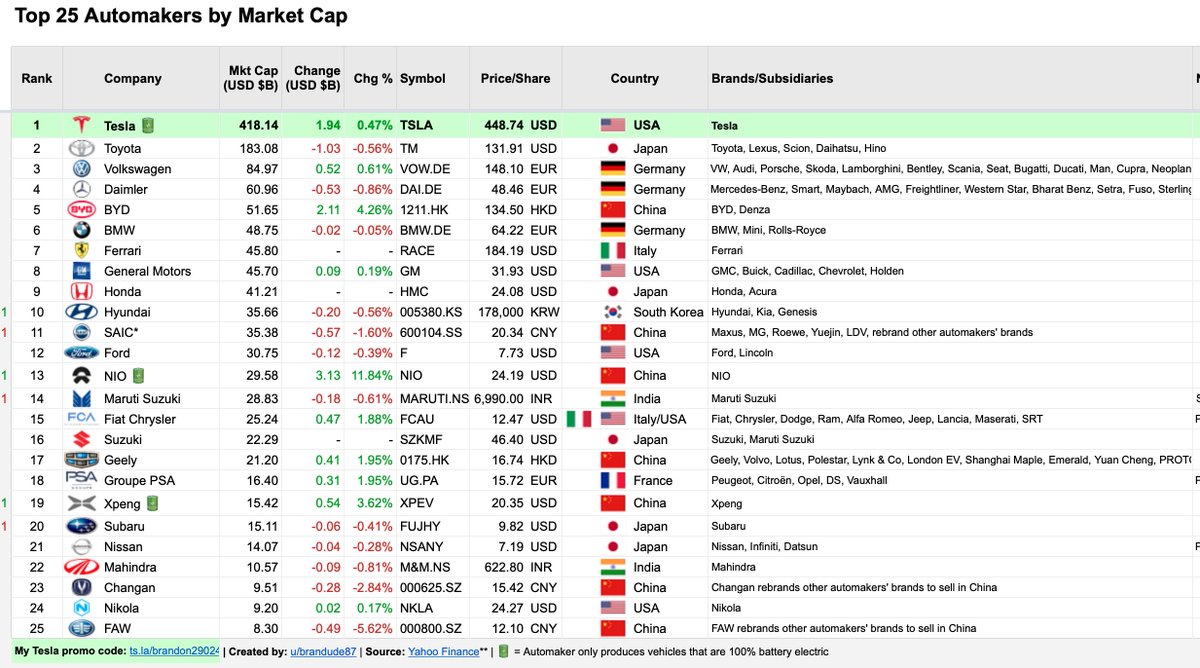Screen dimensions: 1200x668
Task: Click the Country column header
Action: [x=635, y=78]
